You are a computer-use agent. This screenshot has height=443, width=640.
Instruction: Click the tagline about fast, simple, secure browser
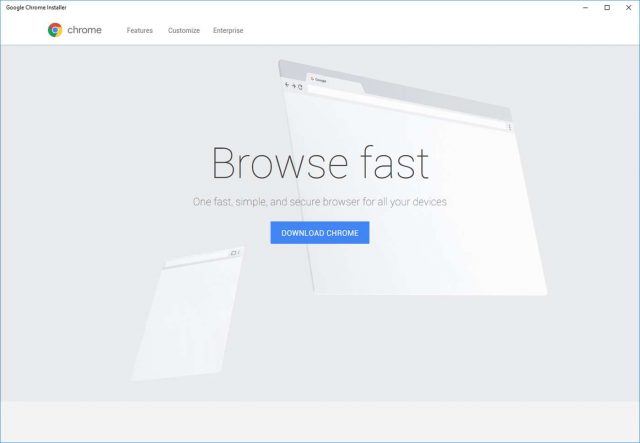pyautogui.click(x=320, y=202)
